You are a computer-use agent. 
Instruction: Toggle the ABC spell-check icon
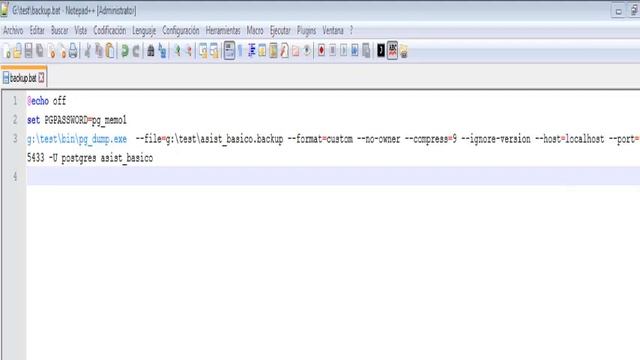pyautogui.click(x=392, y=51)
